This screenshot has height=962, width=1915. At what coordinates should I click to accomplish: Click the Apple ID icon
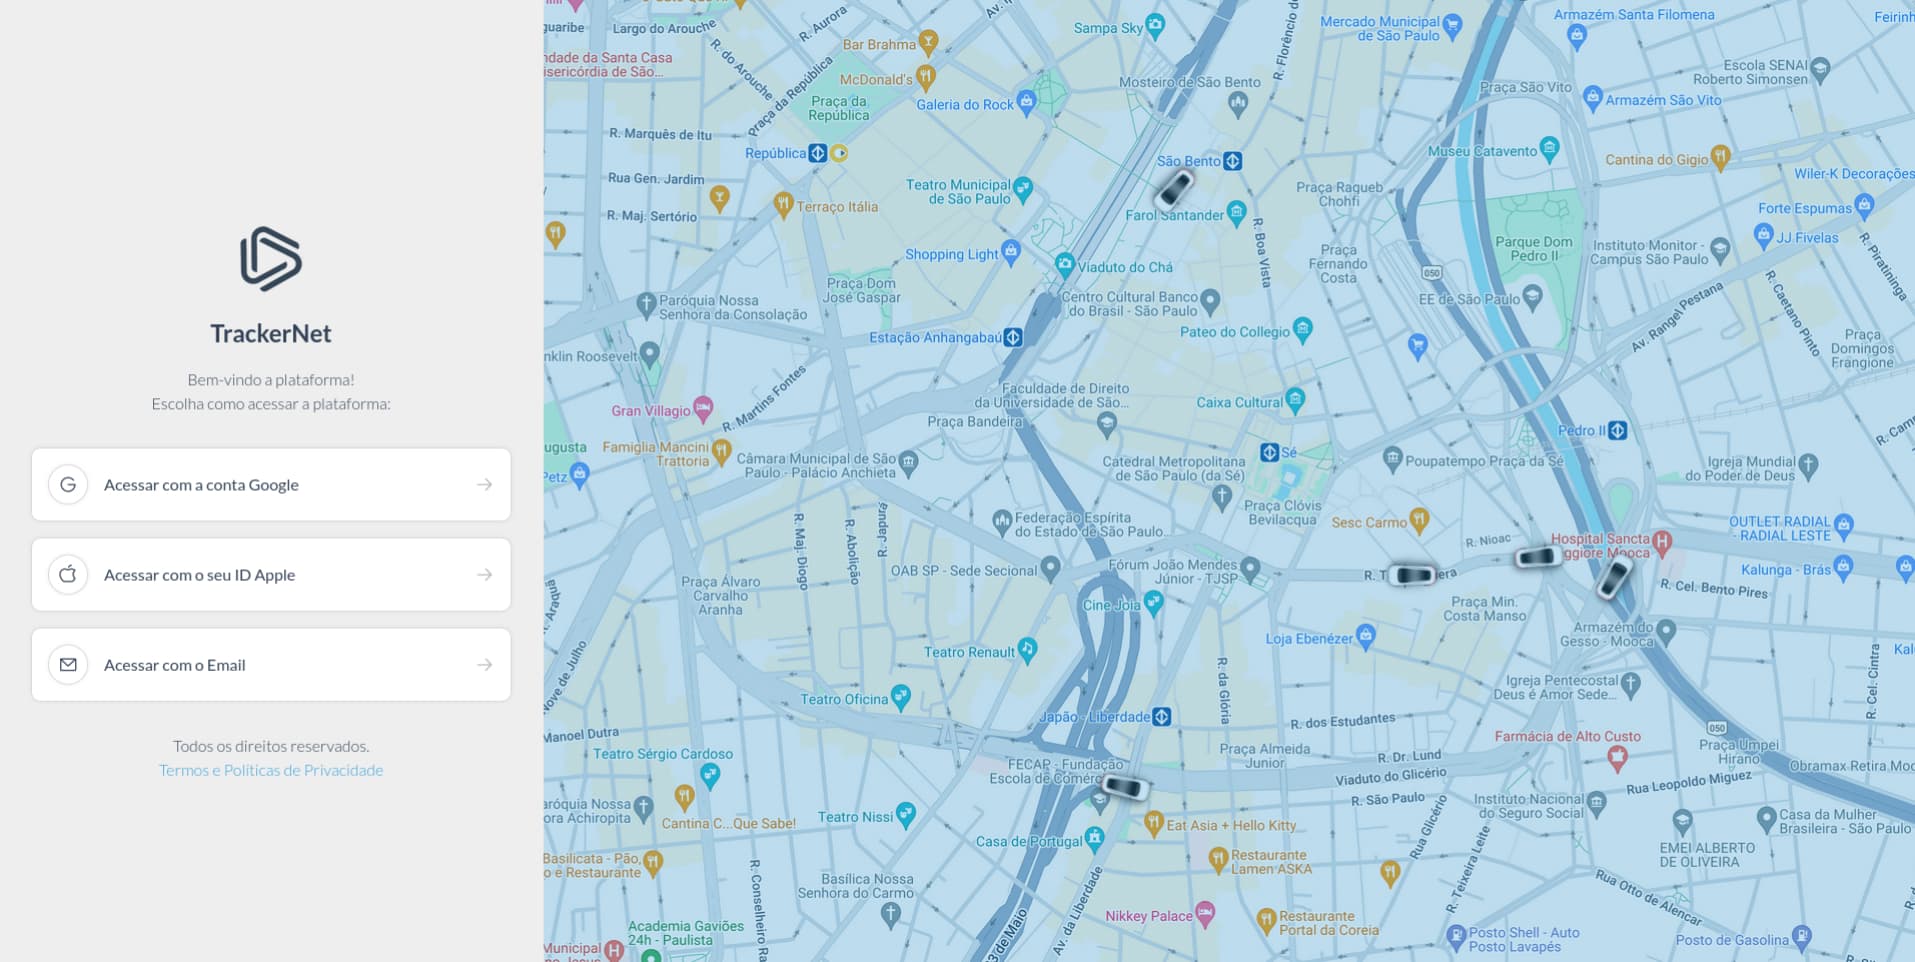point(68,575)
